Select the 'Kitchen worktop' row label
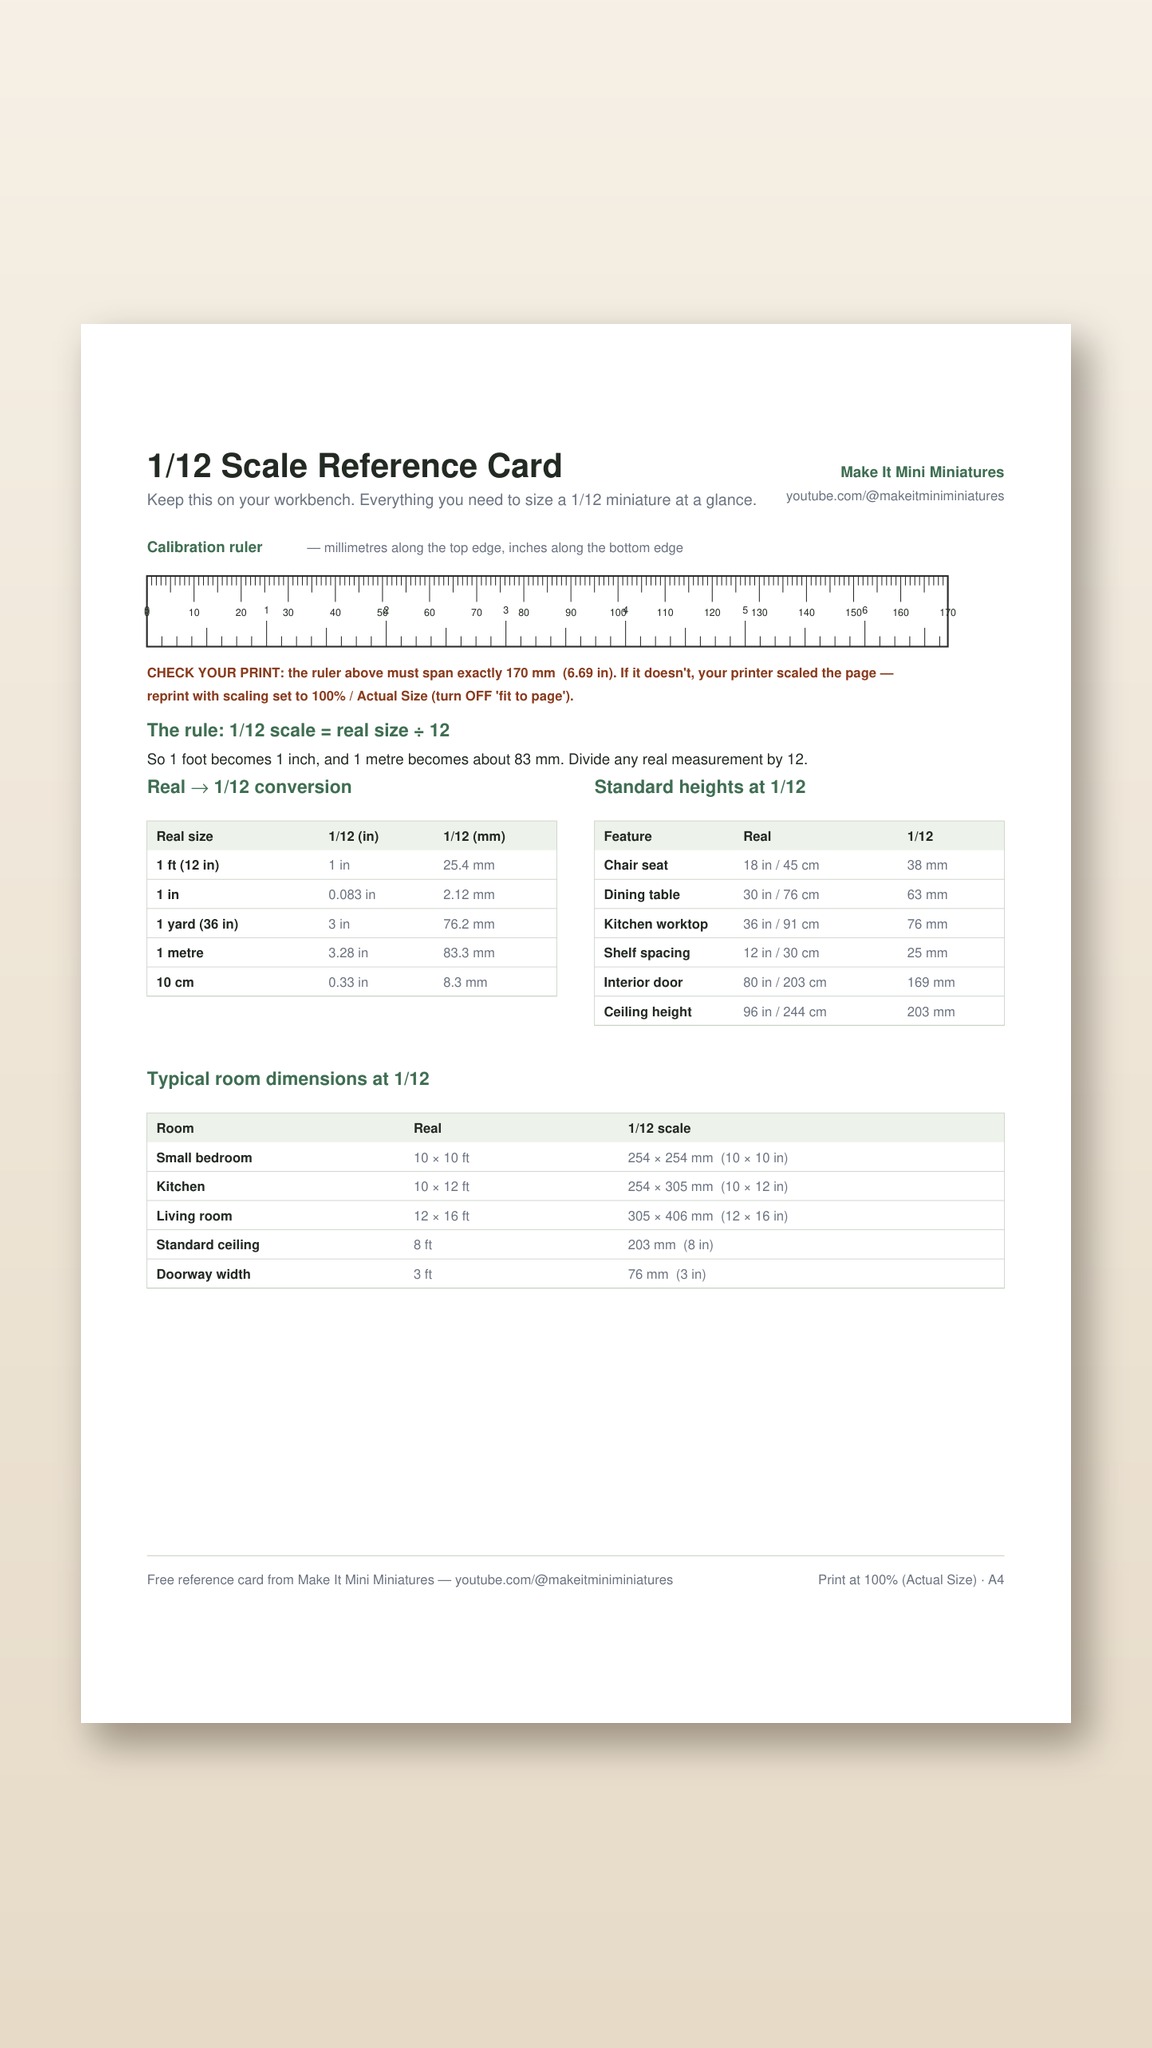The width and height of the screenshot is (1152, 2048). (656, 924)
